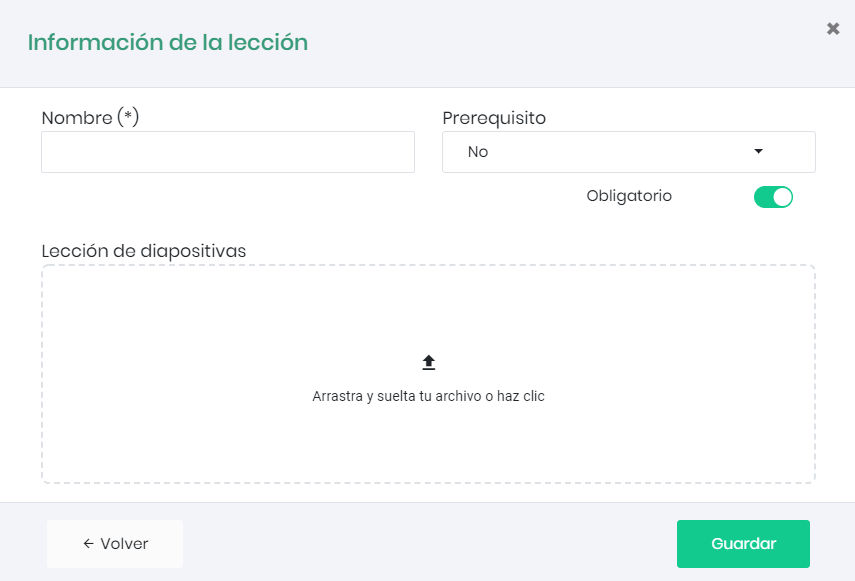Viewport: 855px width, 581px height.
Task: Click the "Volver" text label
Action: 124,544
